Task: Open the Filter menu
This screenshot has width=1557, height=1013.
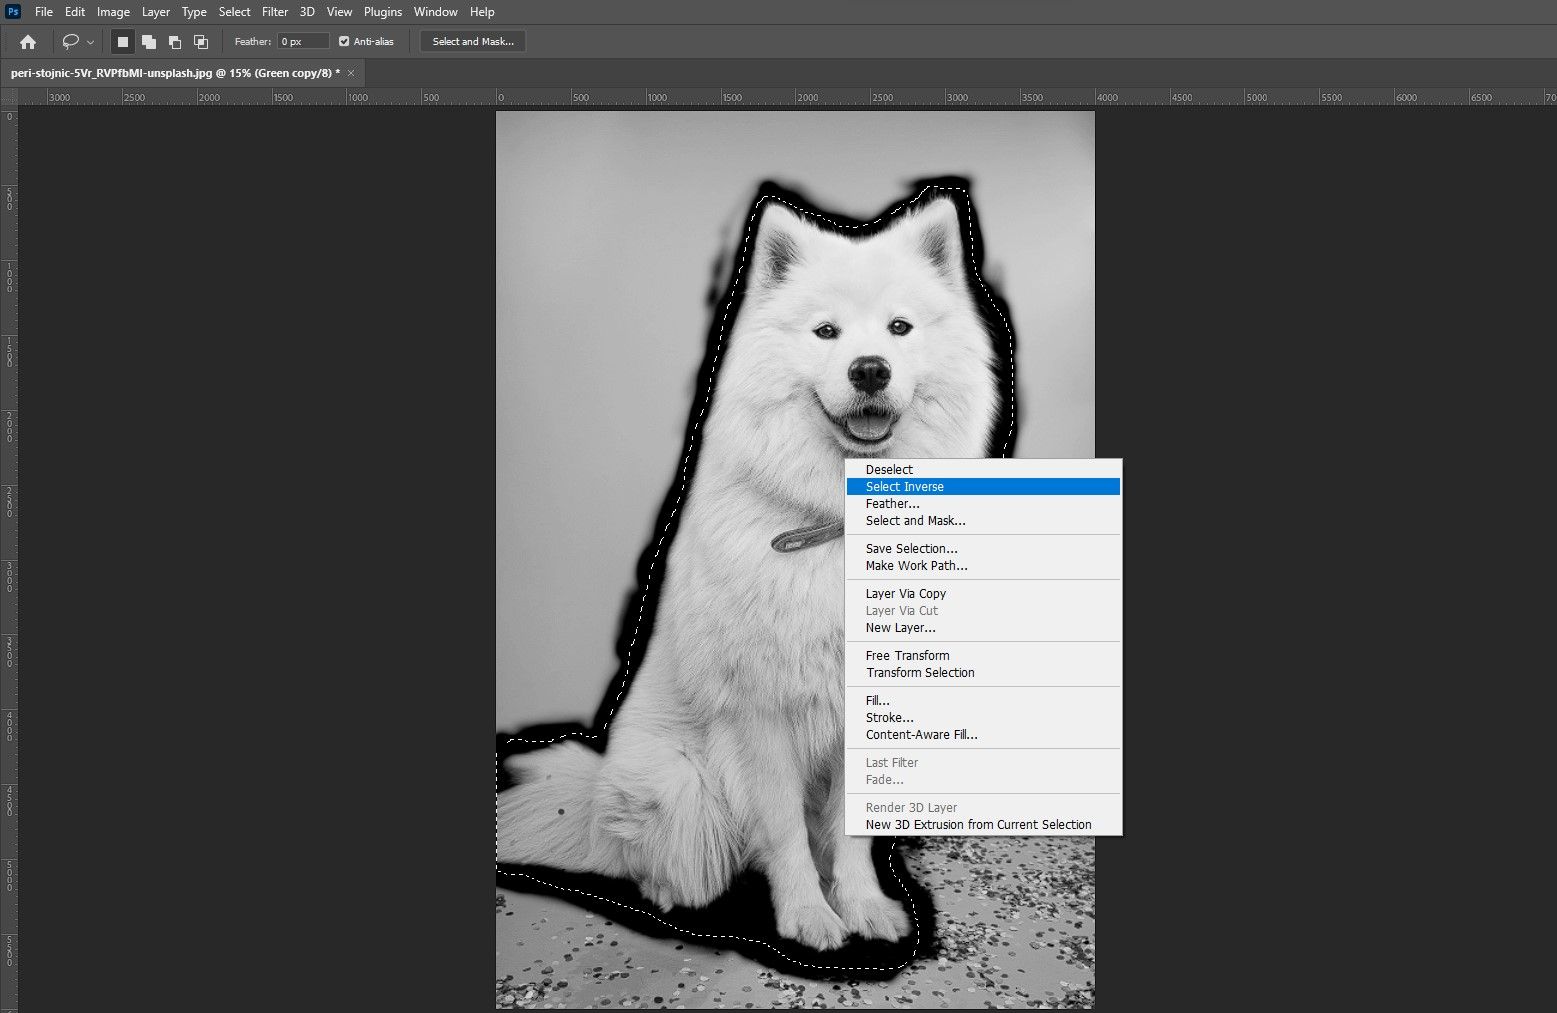Action: [275, 12]
